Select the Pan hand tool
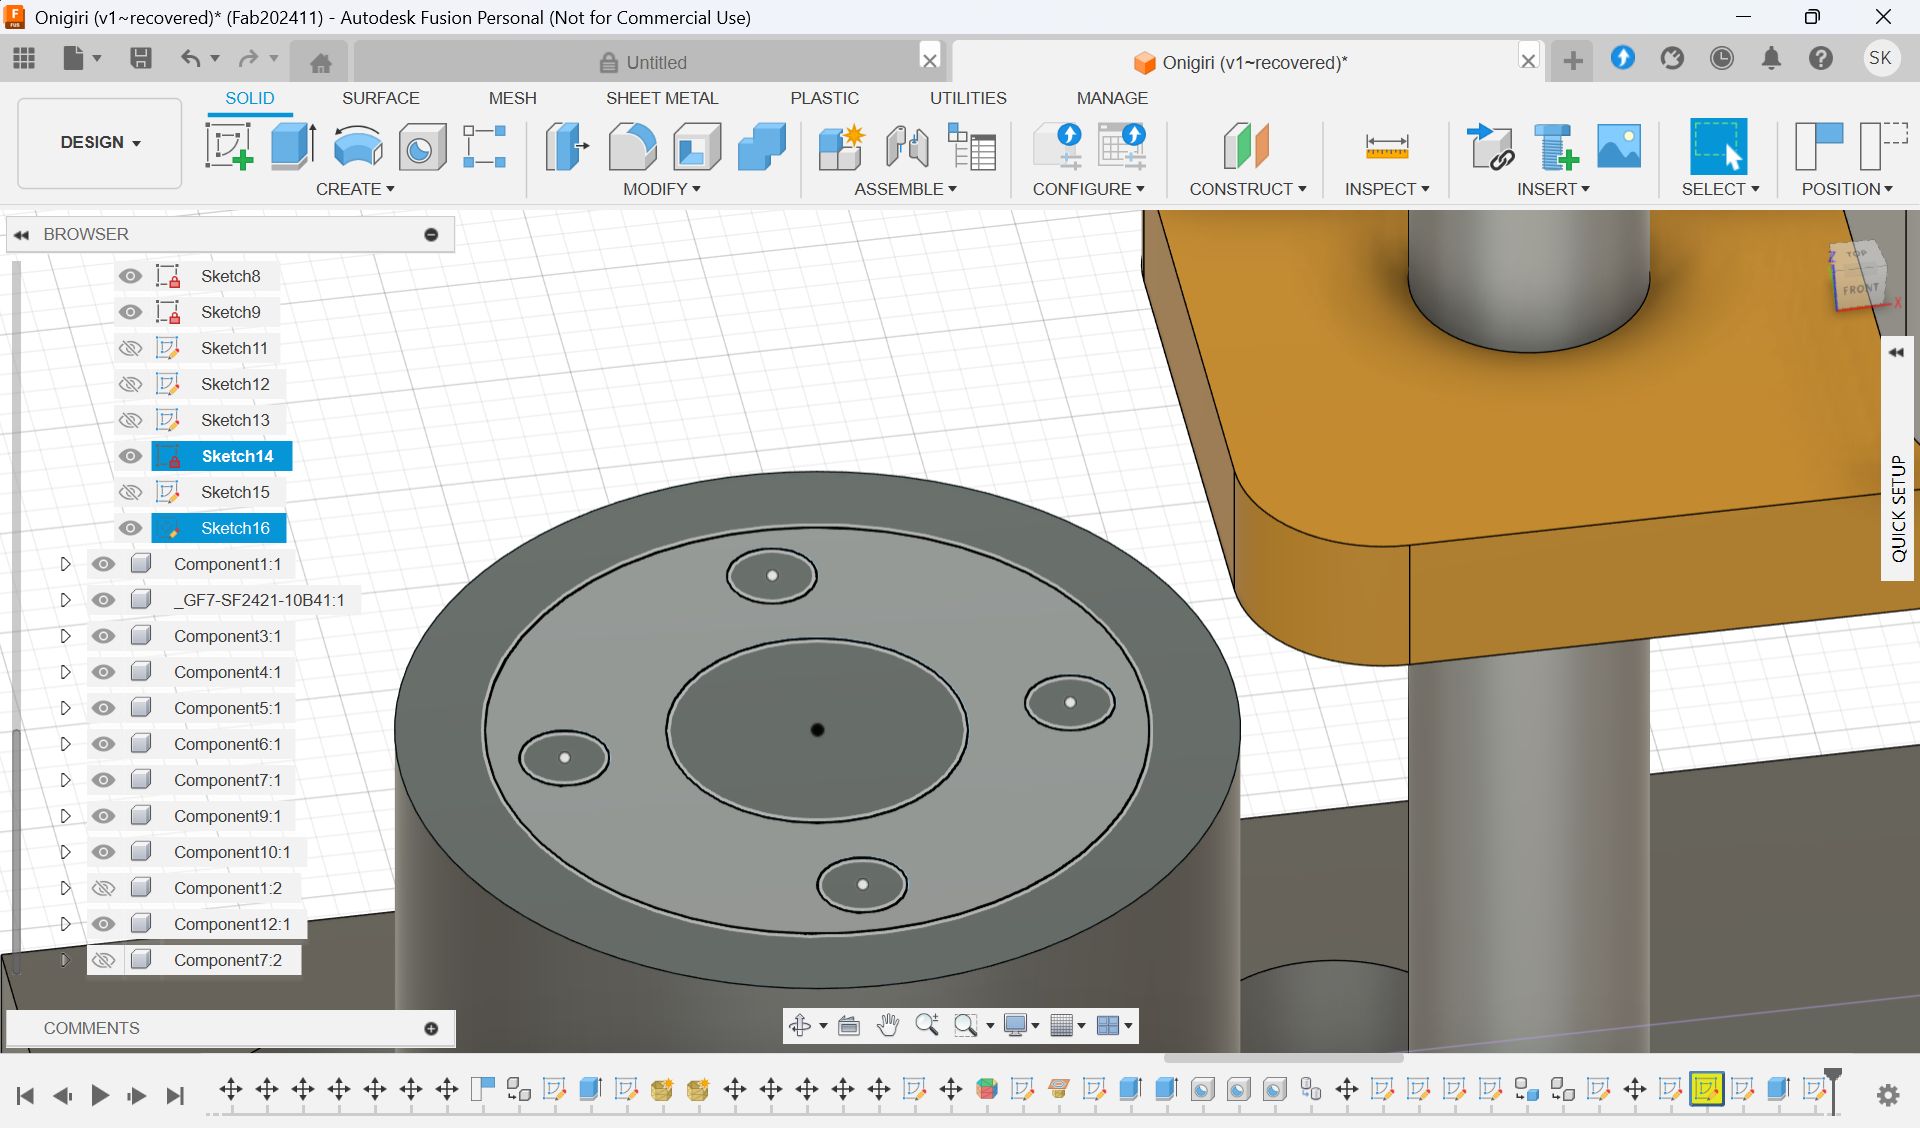Viewport: 1920px width, 1128px height. pos(887,1025)
